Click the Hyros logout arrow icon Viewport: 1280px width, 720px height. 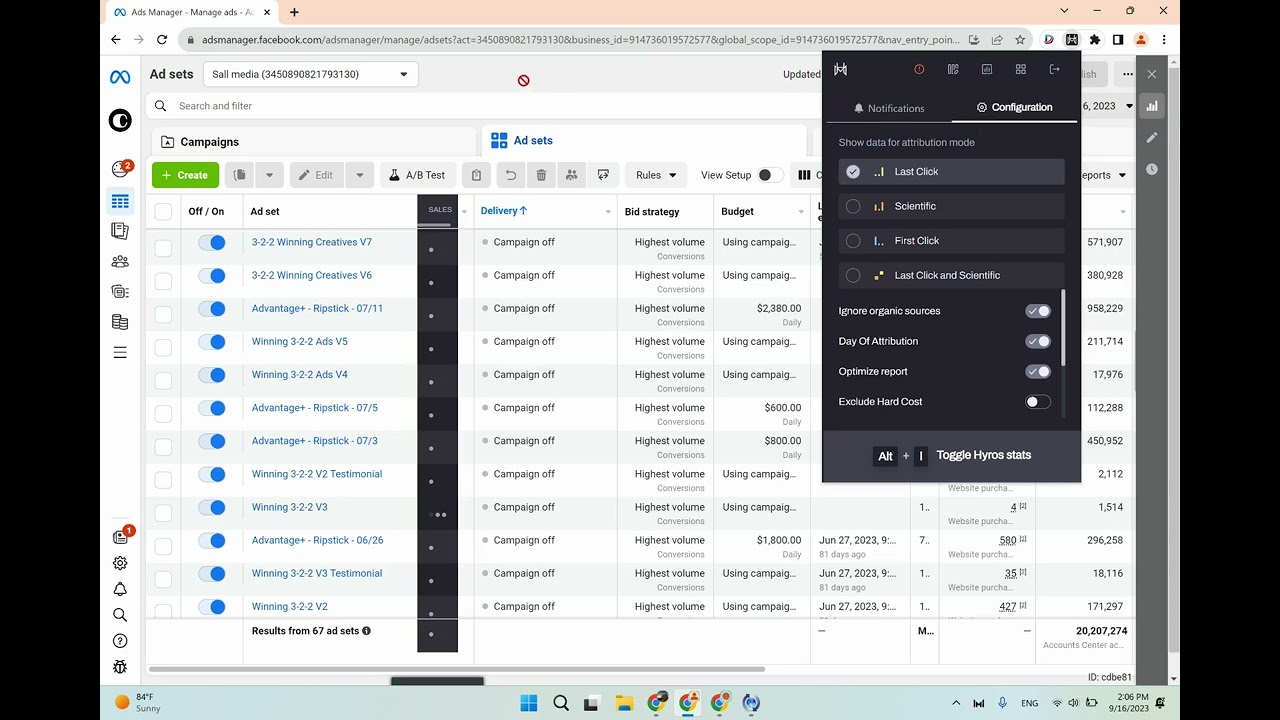tap(1054, 69)
